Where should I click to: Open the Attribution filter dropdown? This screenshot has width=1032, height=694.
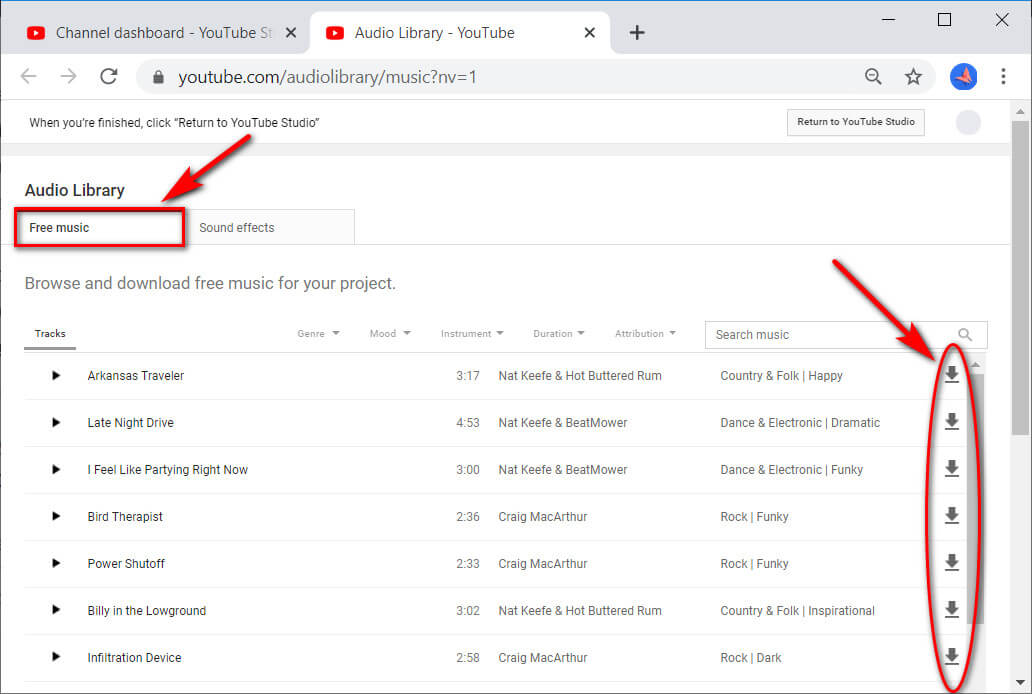coord(645,333)
